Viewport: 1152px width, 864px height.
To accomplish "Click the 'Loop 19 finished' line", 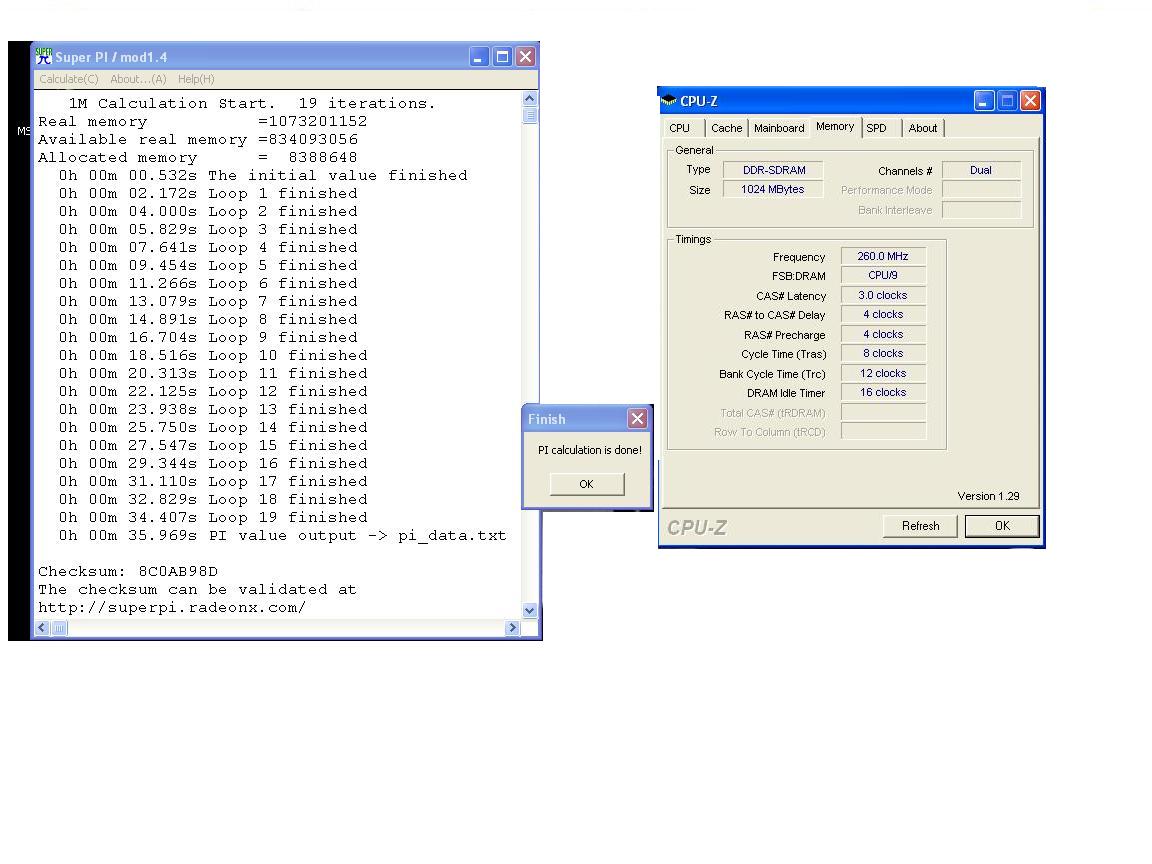I will (213, 517).
